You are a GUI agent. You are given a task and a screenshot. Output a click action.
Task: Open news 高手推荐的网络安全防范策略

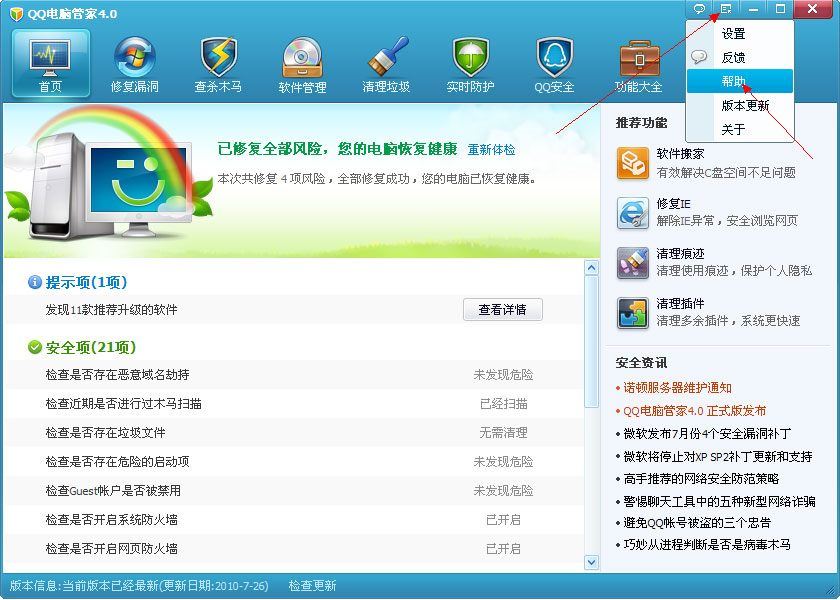701,478
